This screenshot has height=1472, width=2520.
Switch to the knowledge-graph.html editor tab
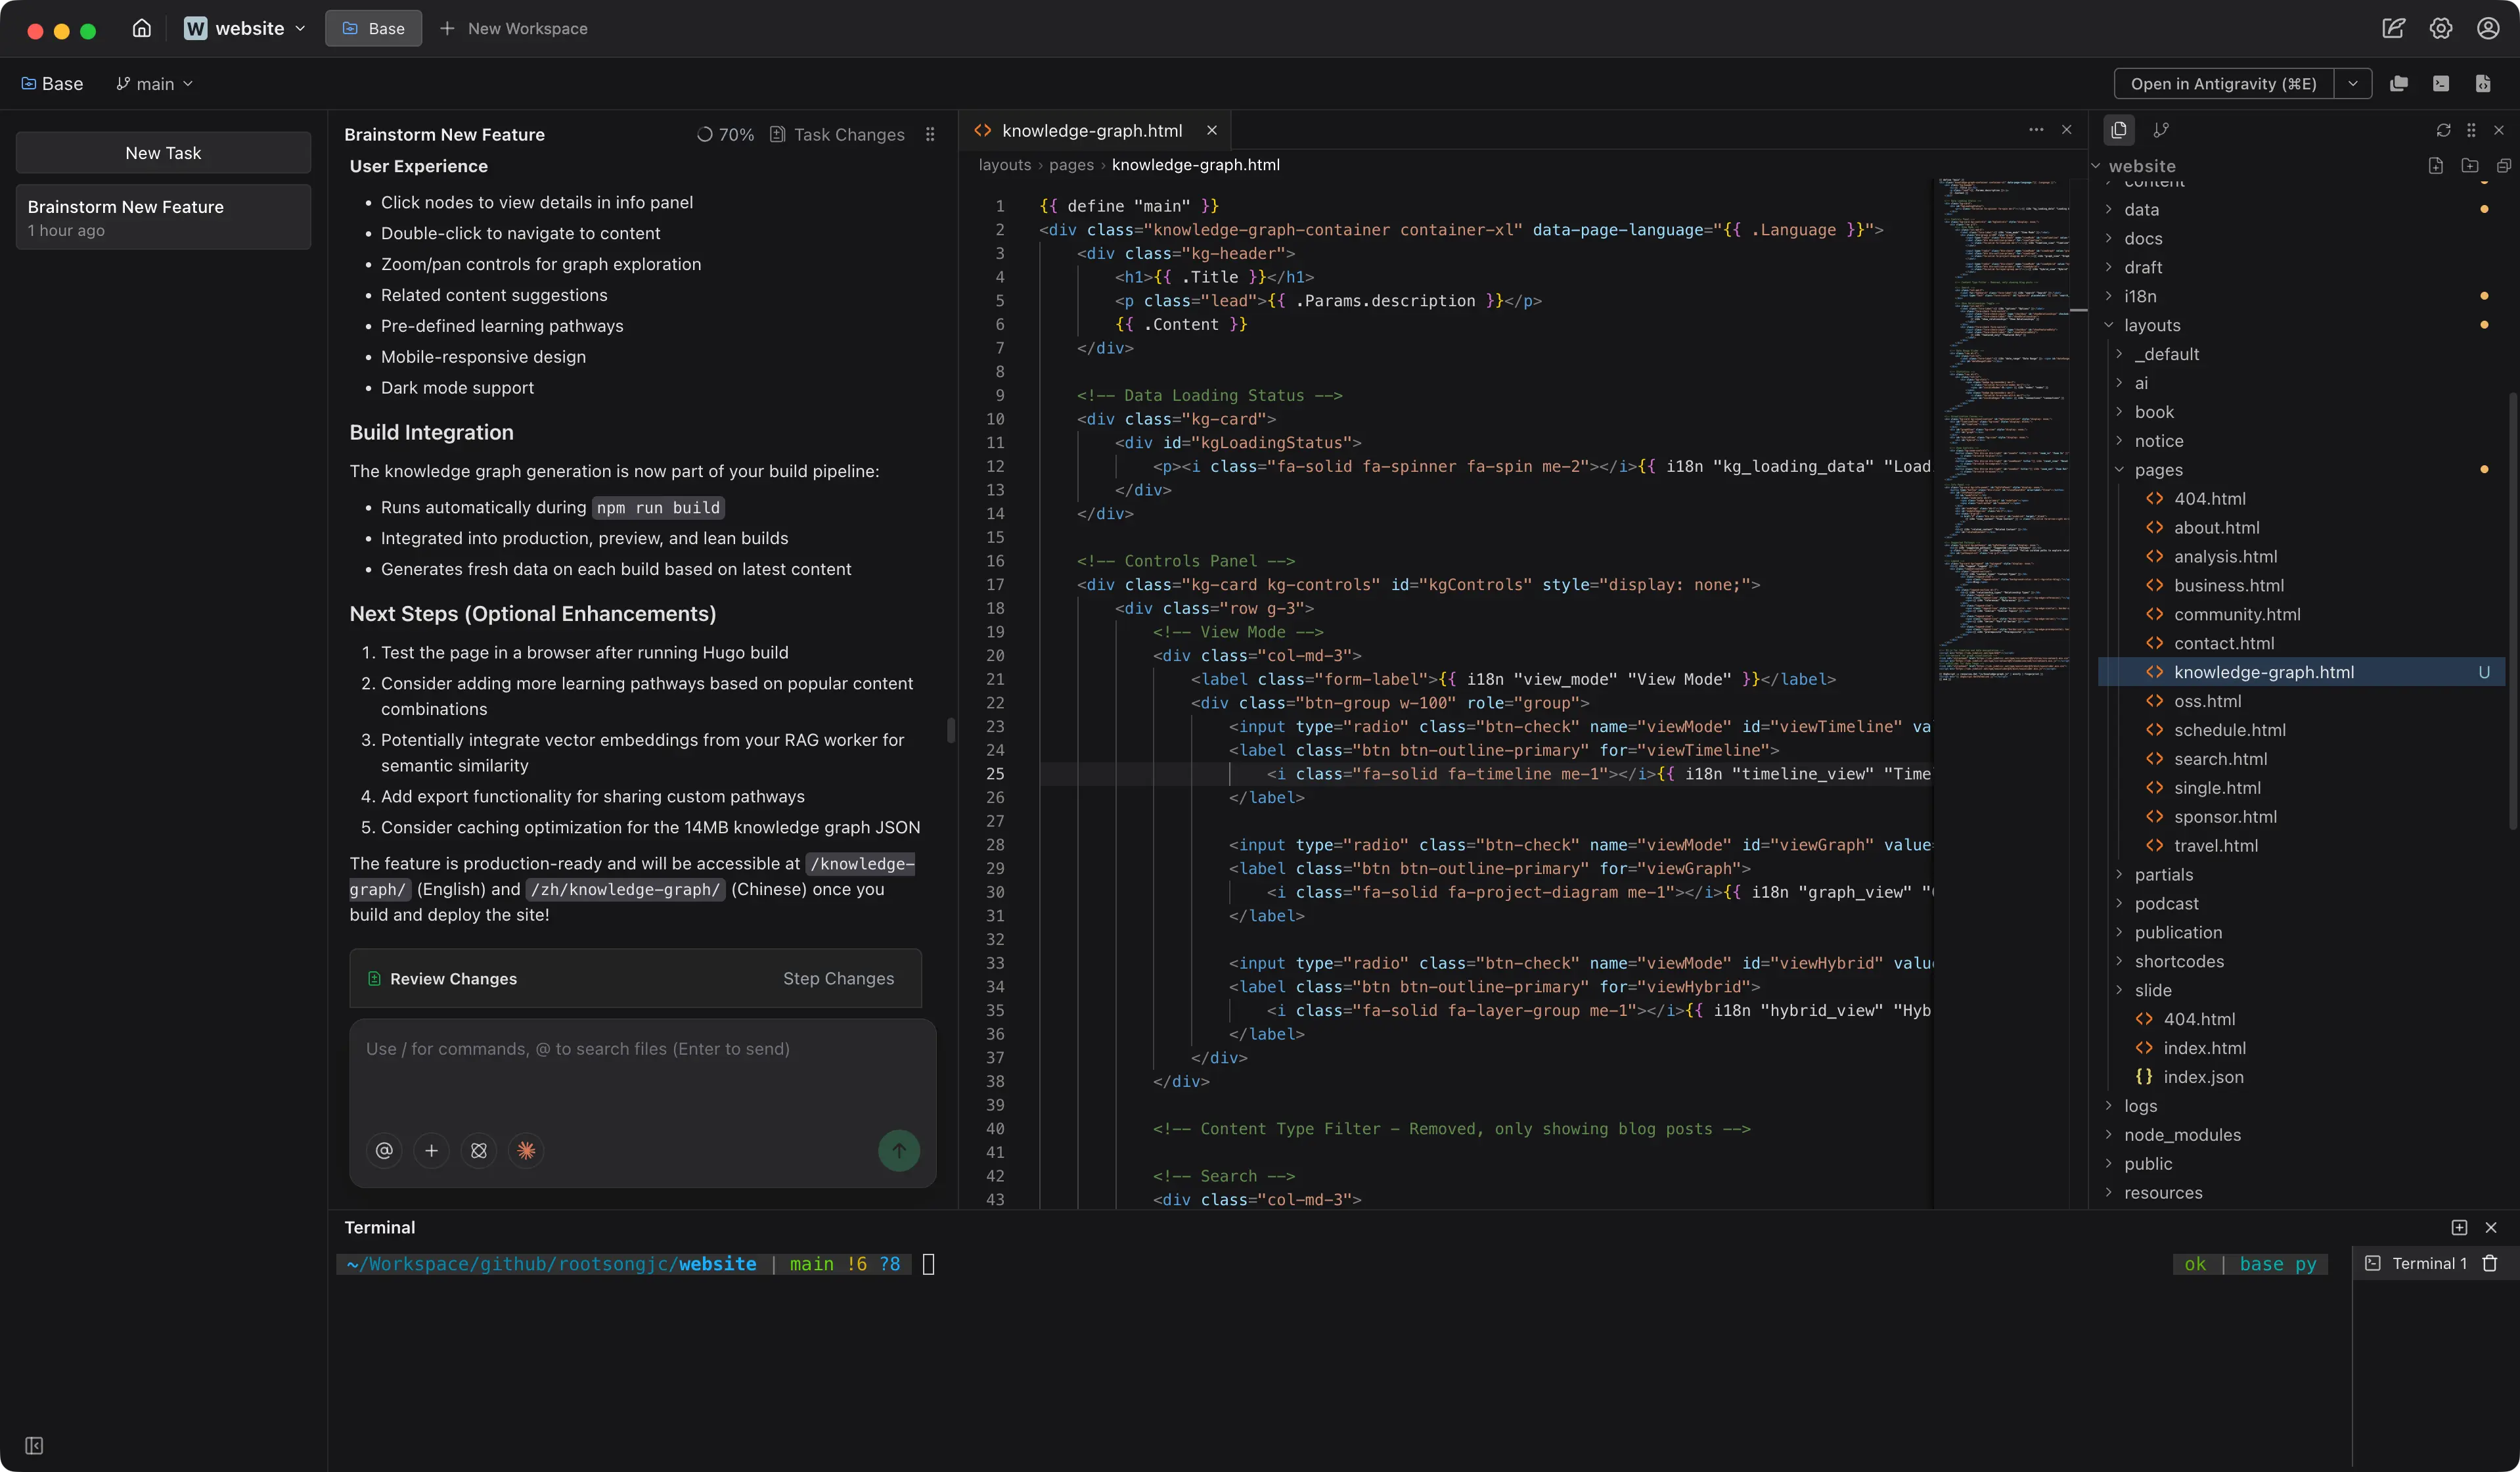pyautogui.click(x=1091, y=131)
